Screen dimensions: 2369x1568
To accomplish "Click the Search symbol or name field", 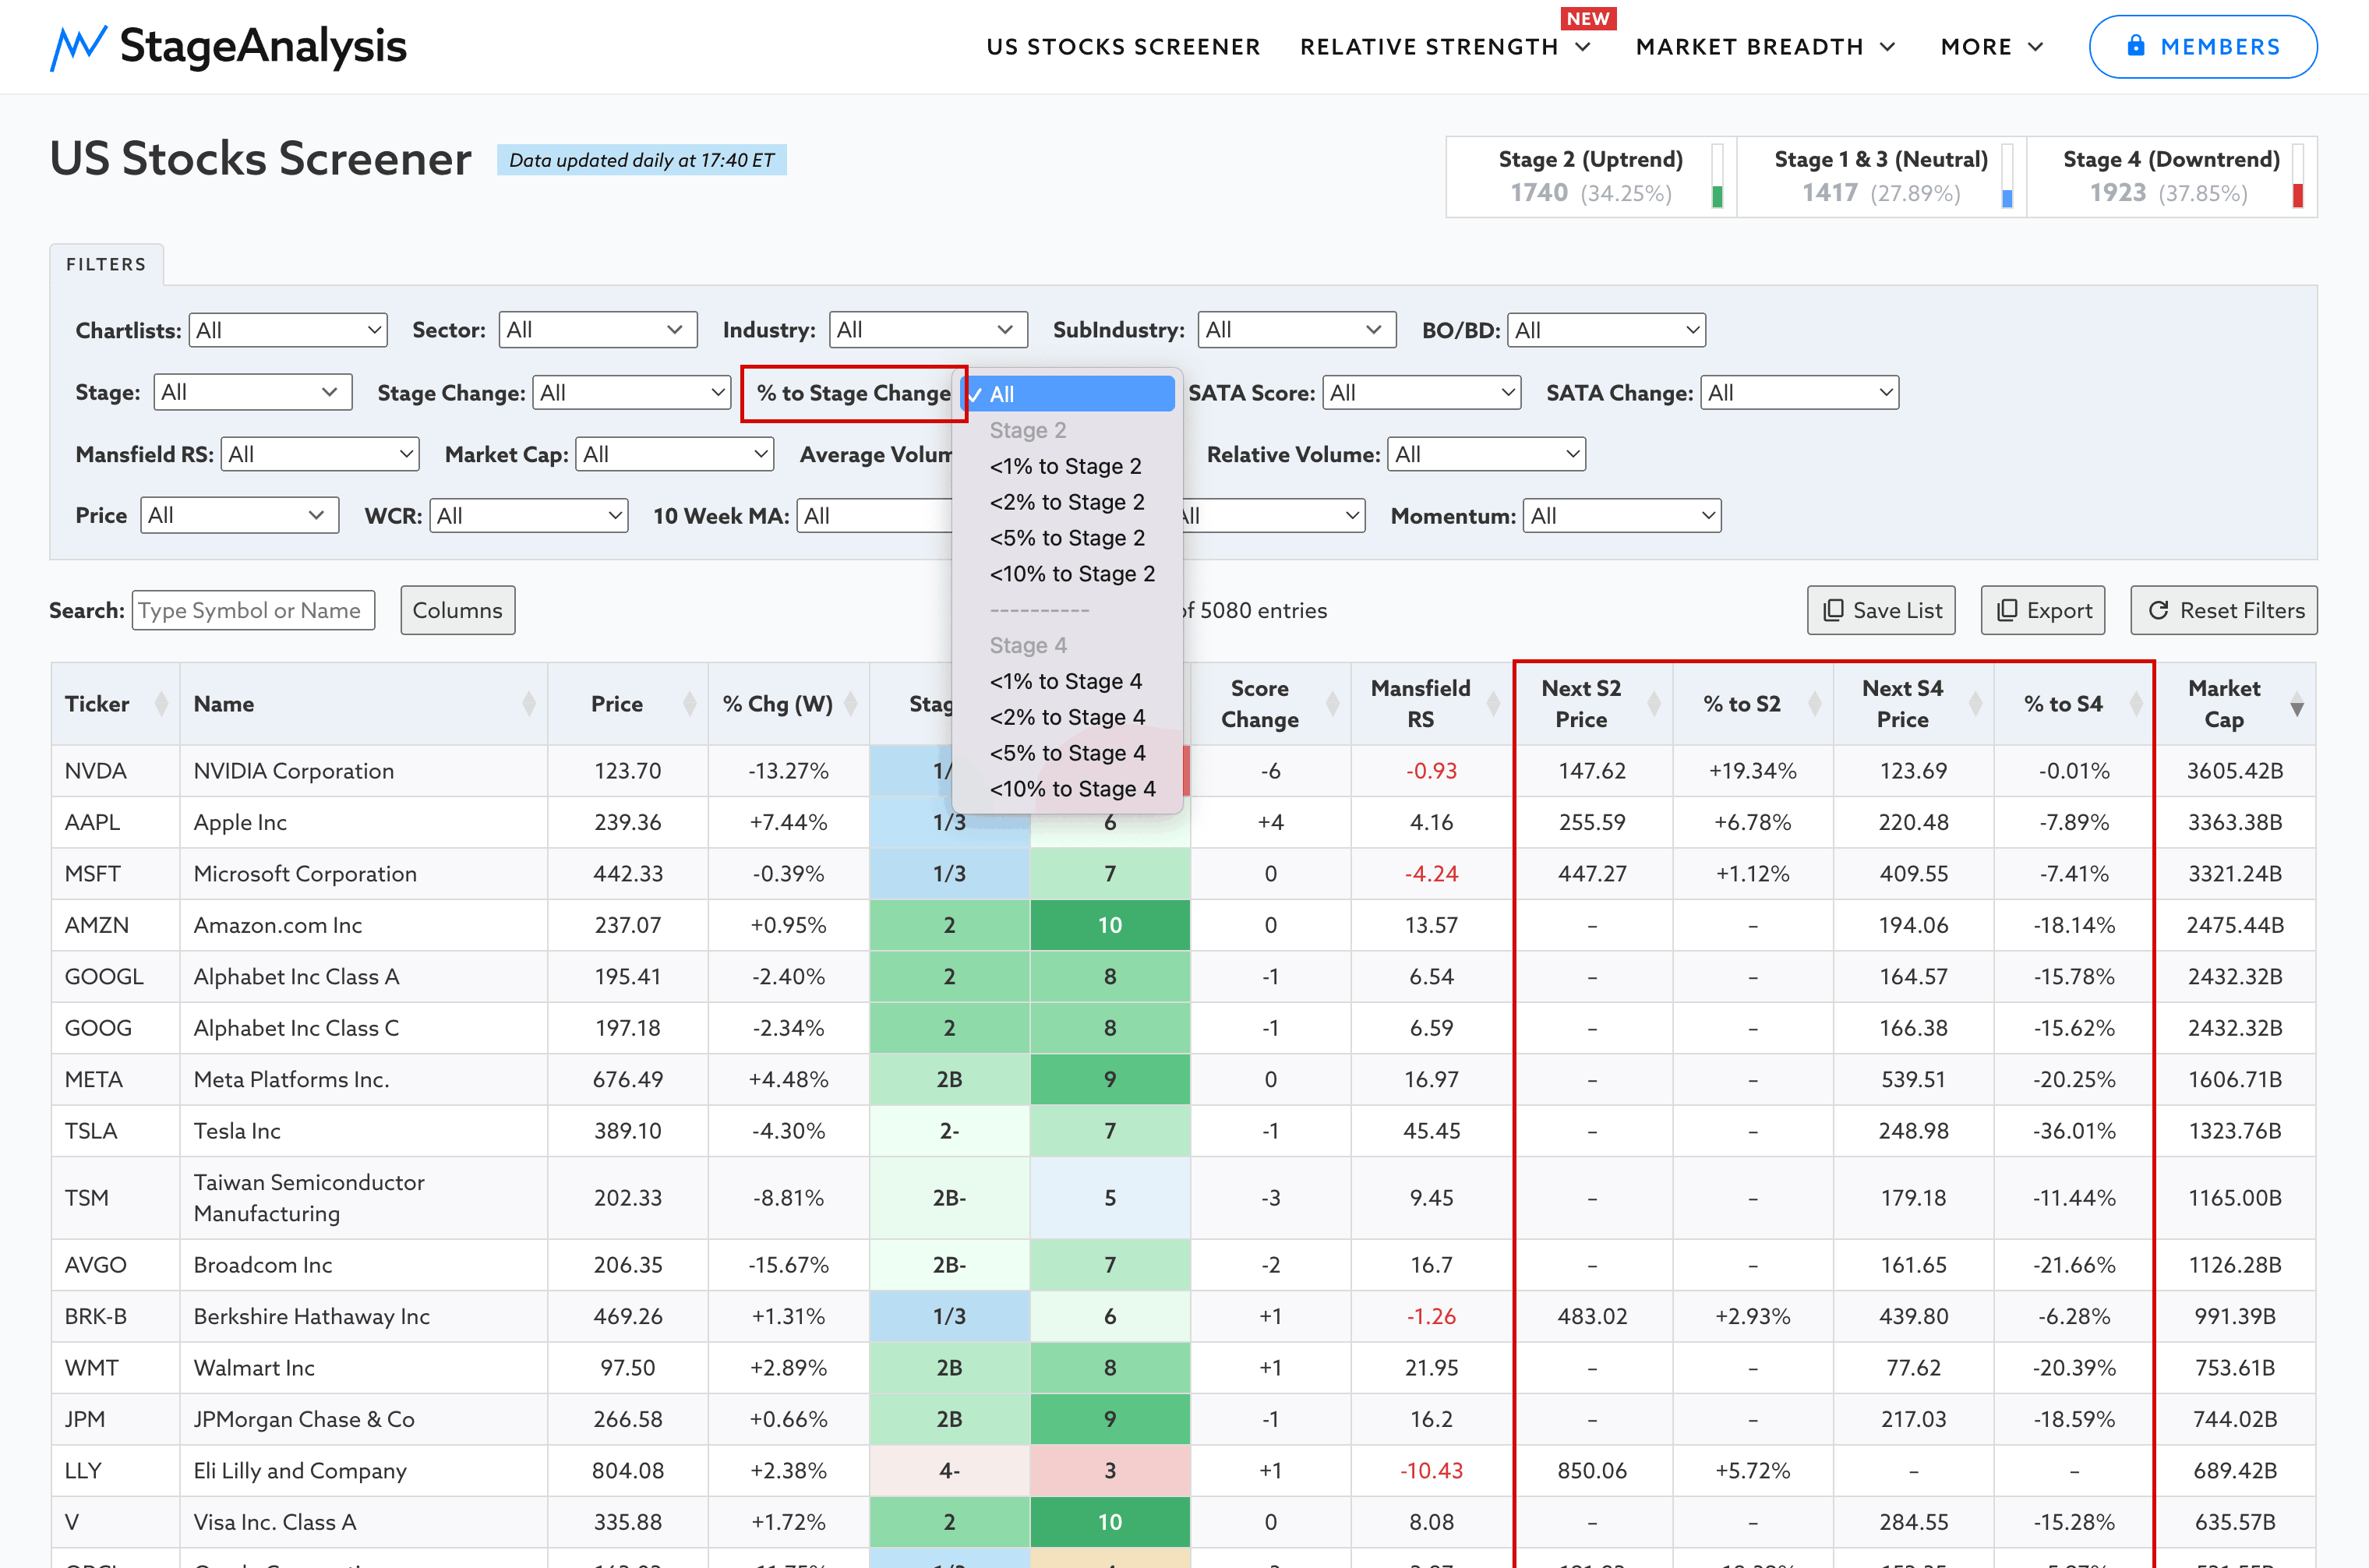I will (x=253, y=610).
